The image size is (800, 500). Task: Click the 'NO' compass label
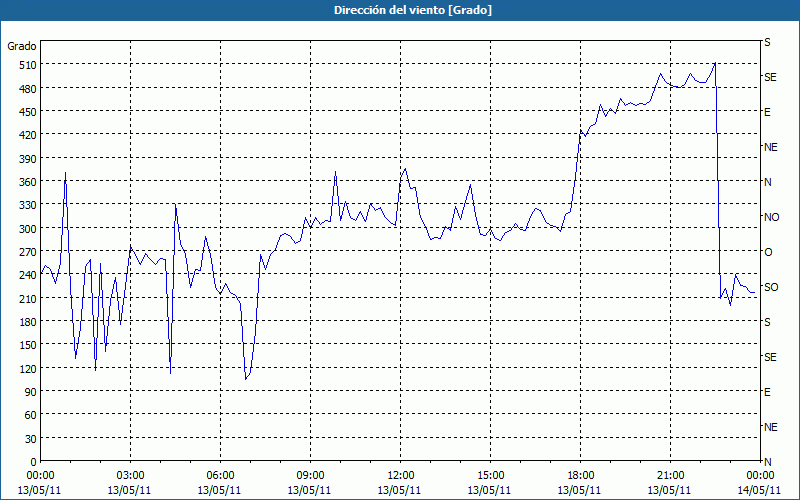[771, 217]
